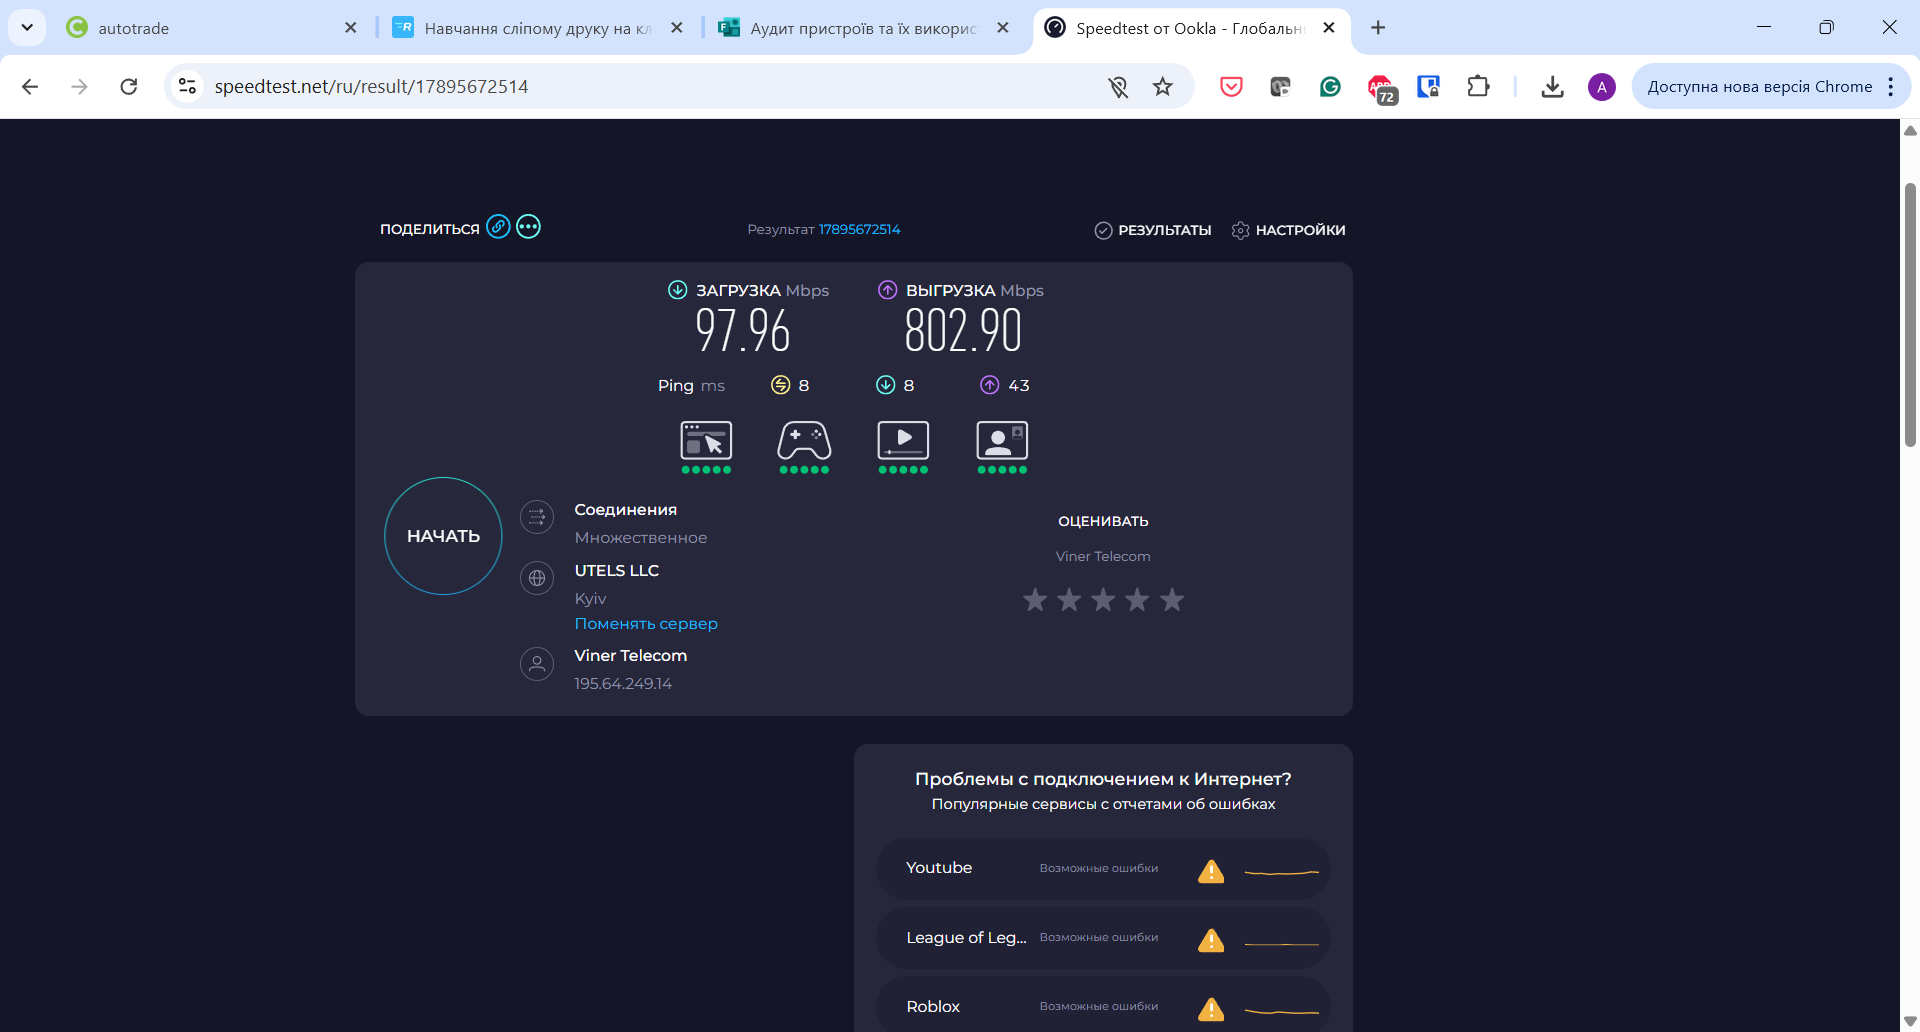Click the League of Legends warning icon
The height and width of the screenshot is (1032, 1920).
(1211, 940)
